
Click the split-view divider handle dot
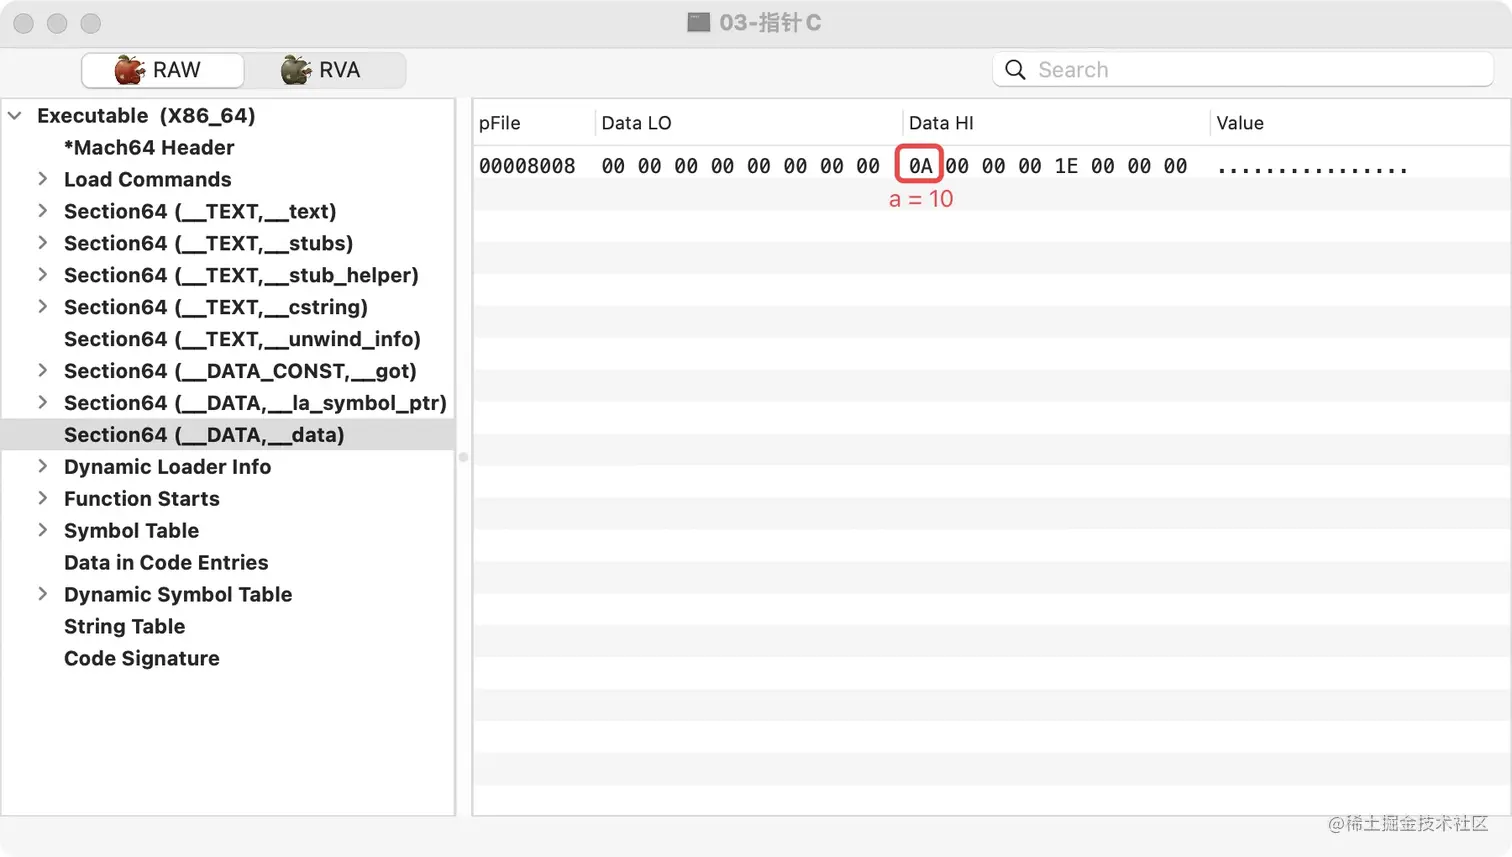coord(463,457)
